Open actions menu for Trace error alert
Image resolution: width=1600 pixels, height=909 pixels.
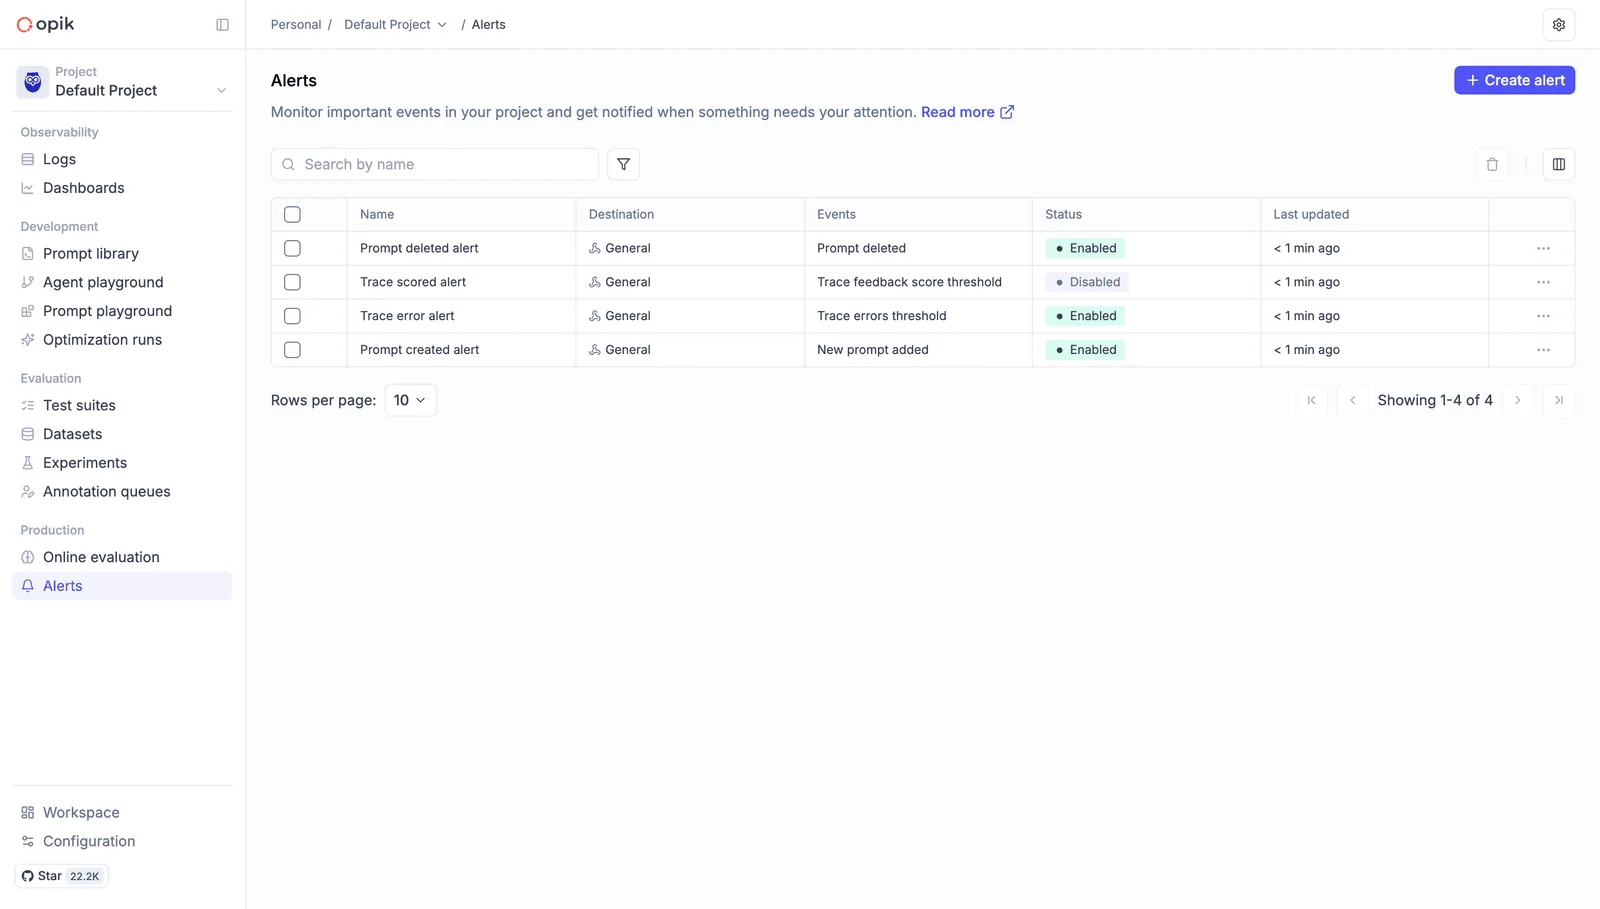[x=1543, y=316]
